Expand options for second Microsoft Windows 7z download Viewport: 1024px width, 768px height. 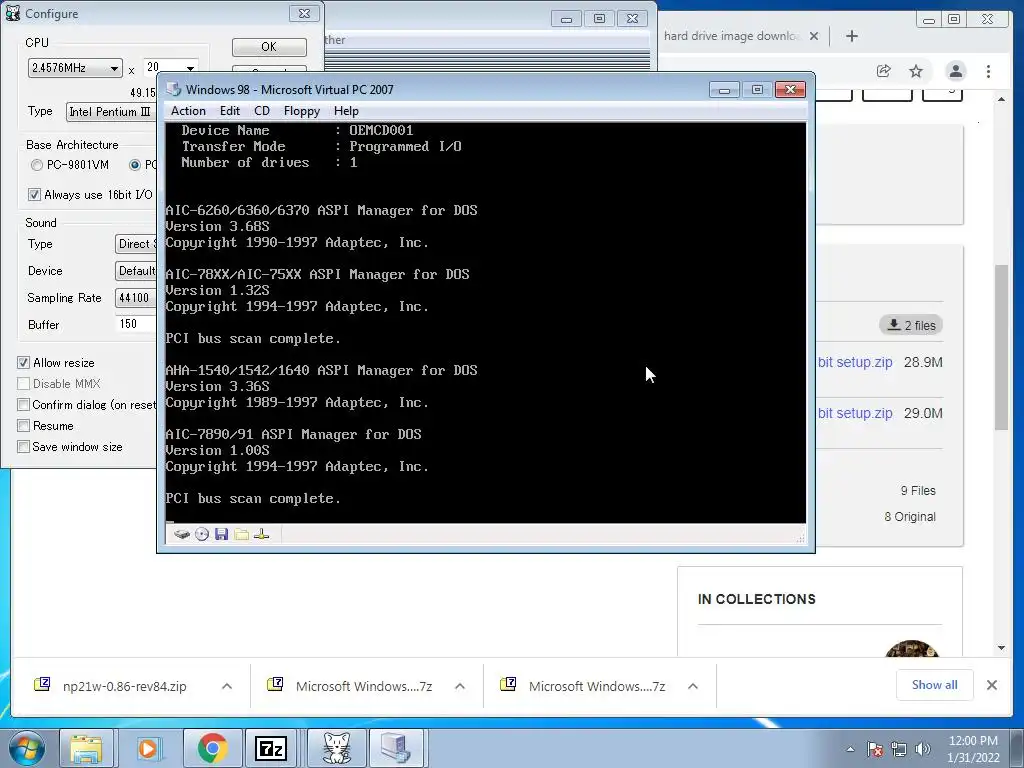coord(693,686)
